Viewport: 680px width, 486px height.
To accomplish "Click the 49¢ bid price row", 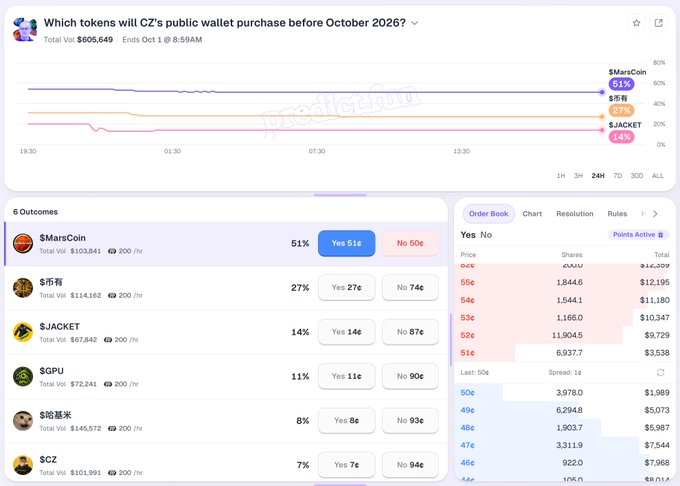I will 565,410.
